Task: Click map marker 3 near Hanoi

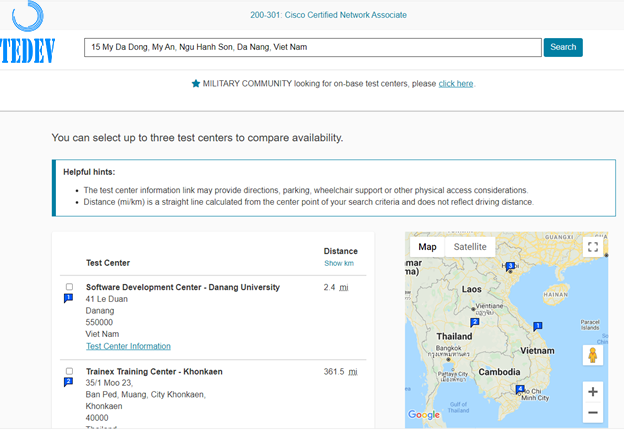Action: point(510,266)
